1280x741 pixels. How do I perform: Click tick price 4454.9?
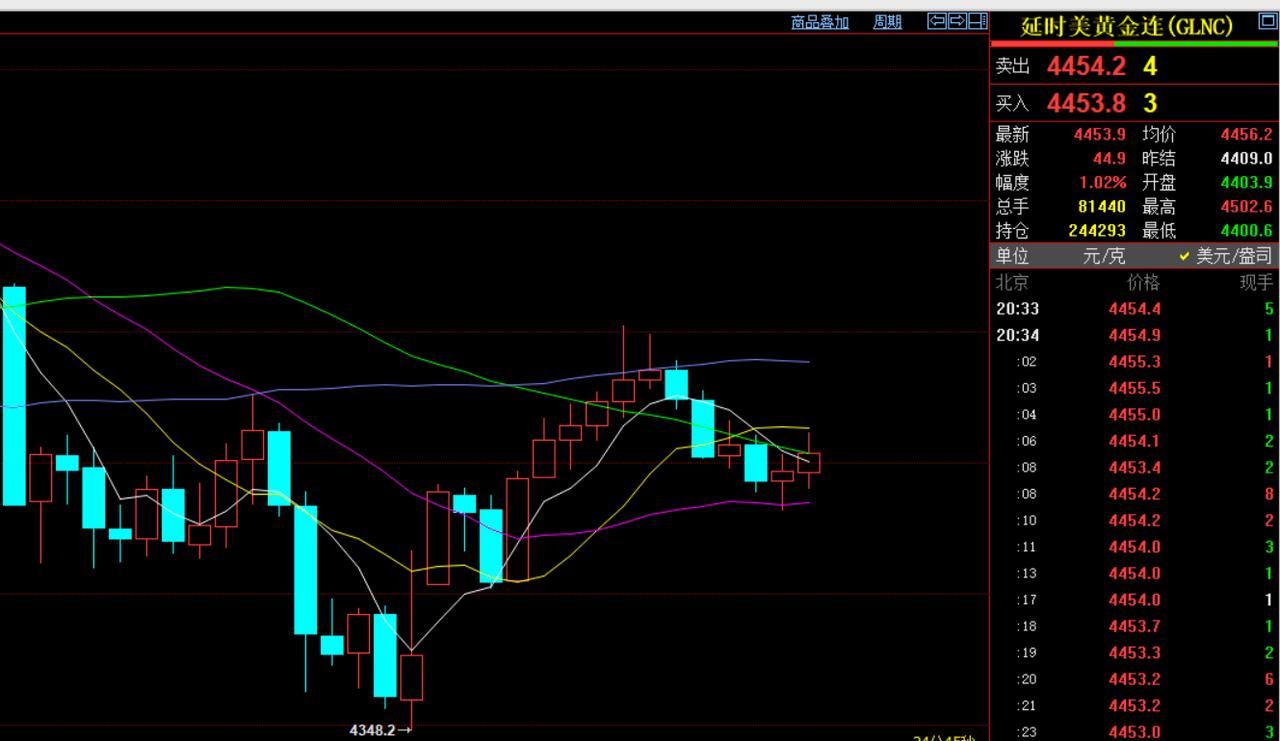point(1135,335)
